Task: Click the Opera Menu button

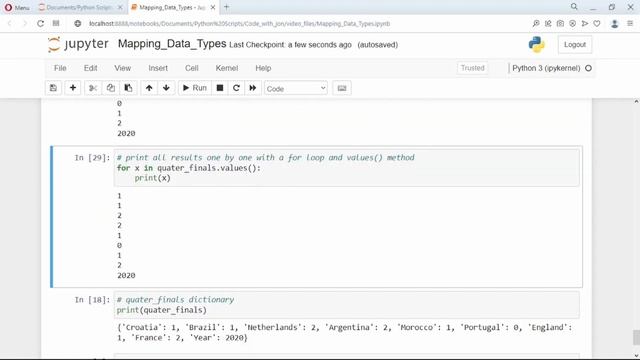Action: click(x=17, y=7)
